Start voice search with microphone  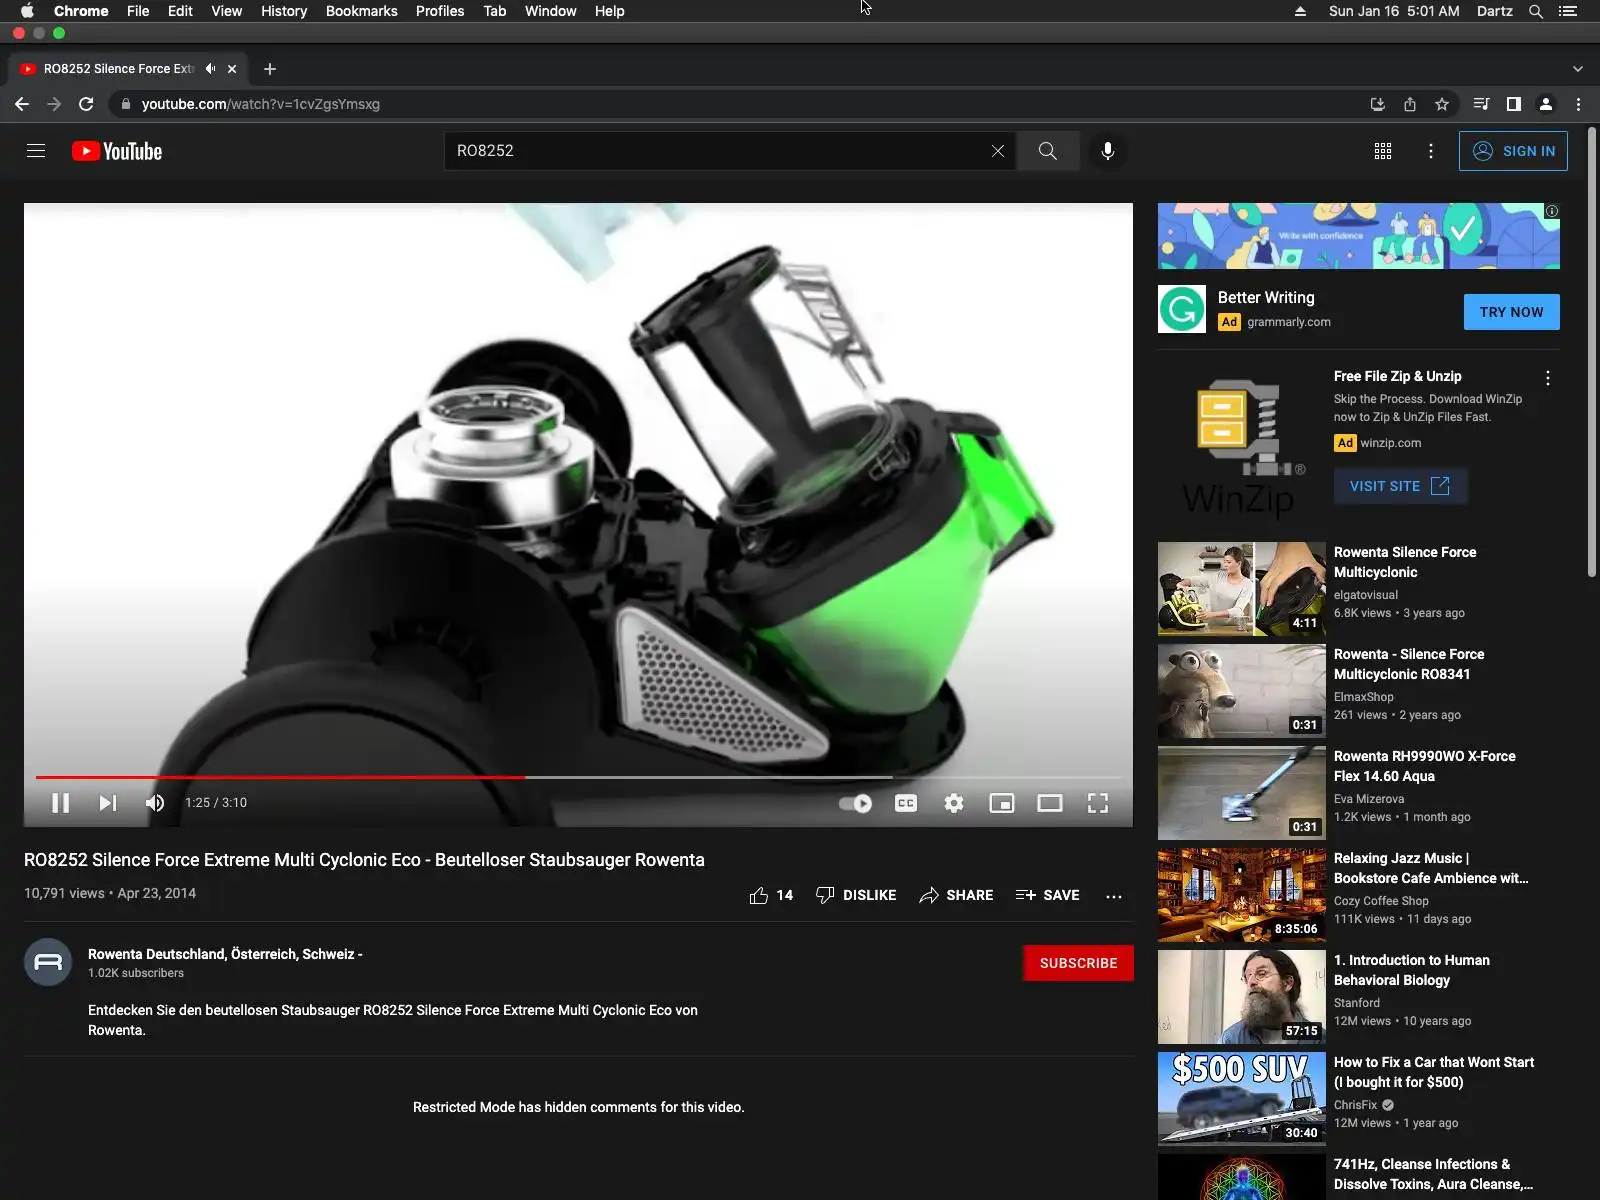(1108, 151)
